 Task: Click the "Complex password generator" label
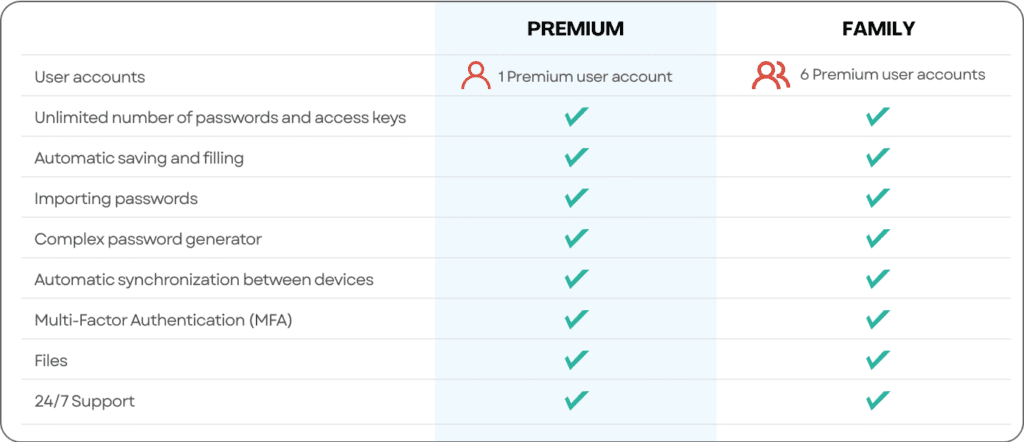pyautogui.click(x=148, y=239)
